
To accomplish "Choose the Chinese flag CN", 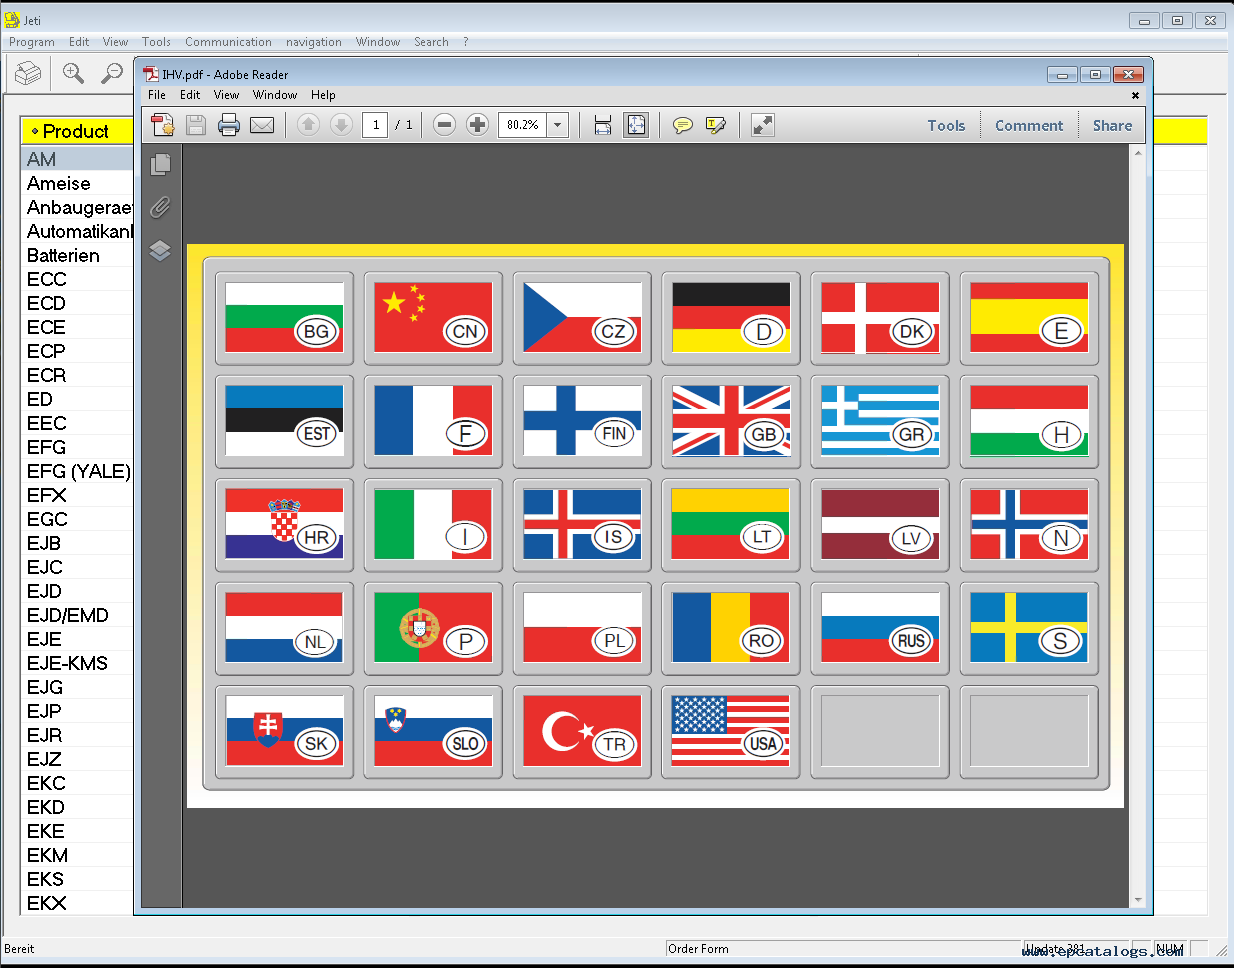I will [x=433, y=318].
